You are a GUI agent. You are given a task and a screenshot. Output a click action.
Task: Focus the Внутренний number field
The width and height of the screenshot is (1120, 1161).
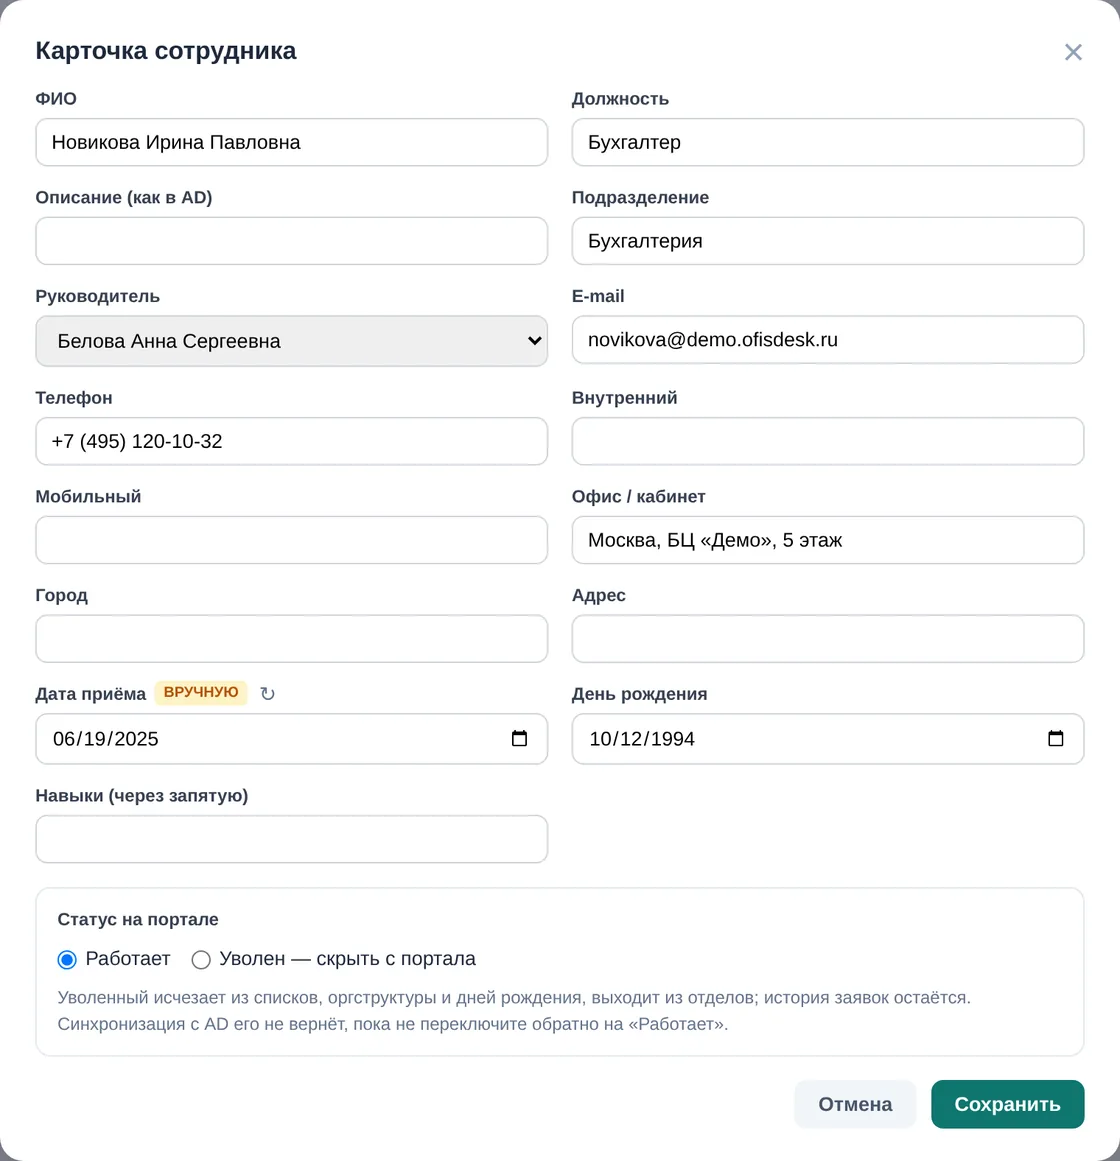coord(828,441)
